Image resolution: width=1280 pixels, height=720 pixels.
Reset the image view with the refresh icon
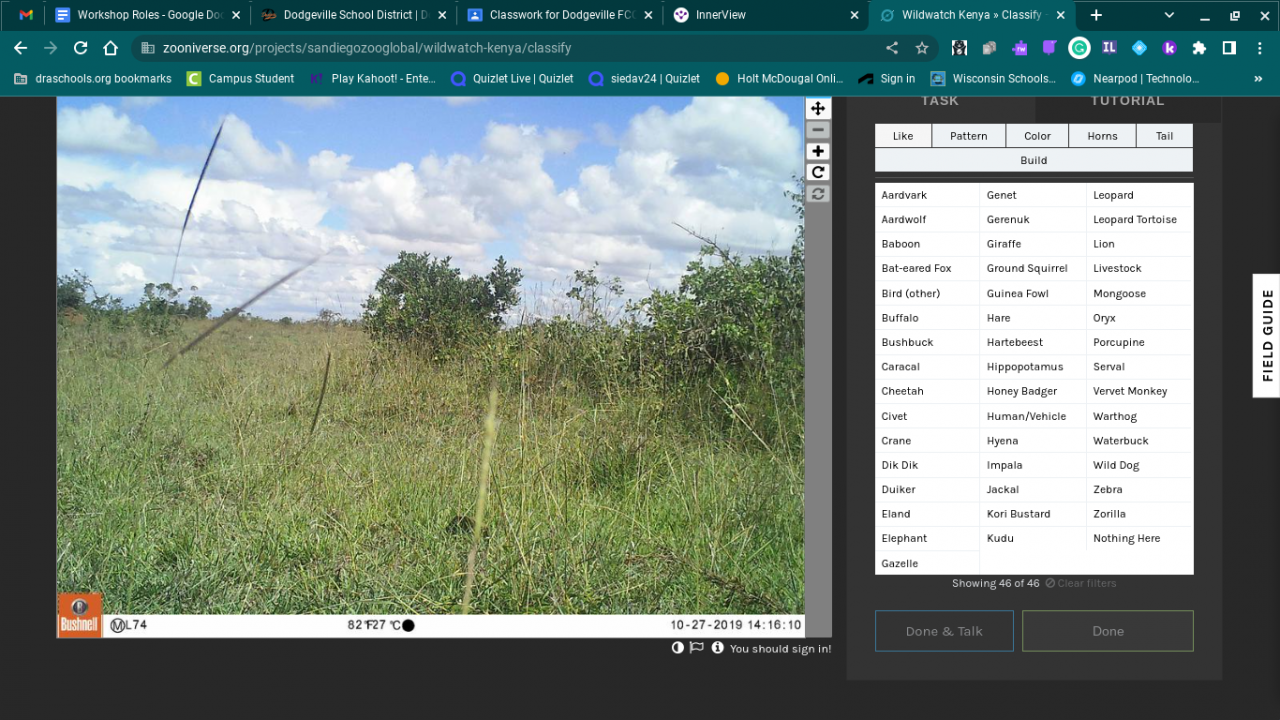pos(818,194)
